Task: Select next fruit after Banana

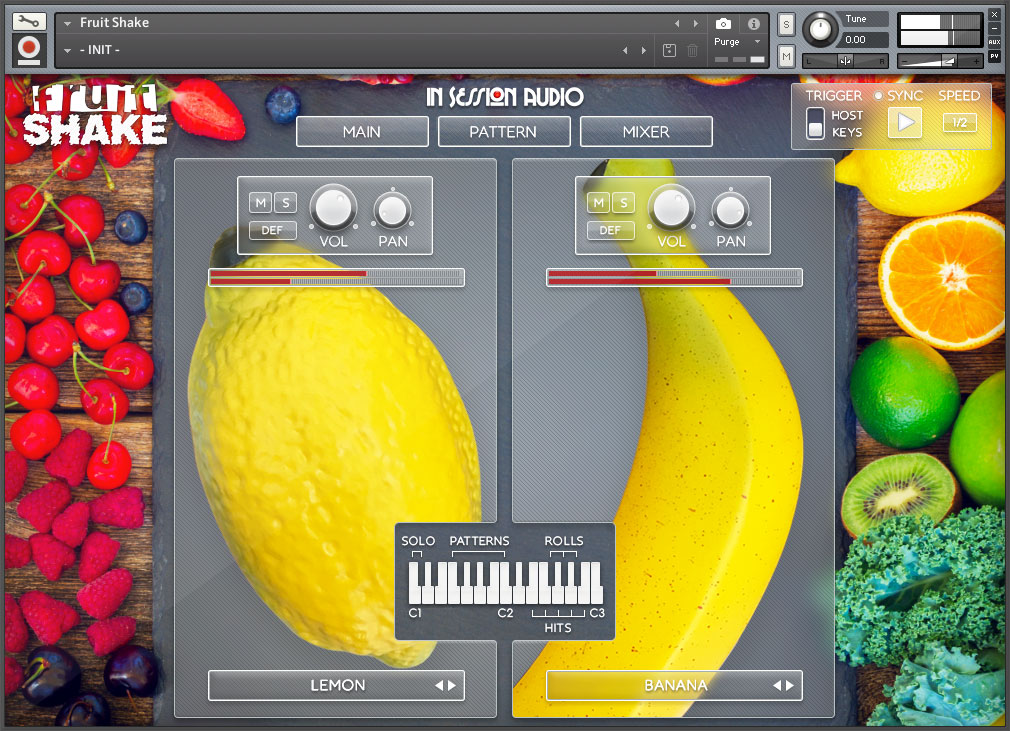Action: tap(790, 686)
